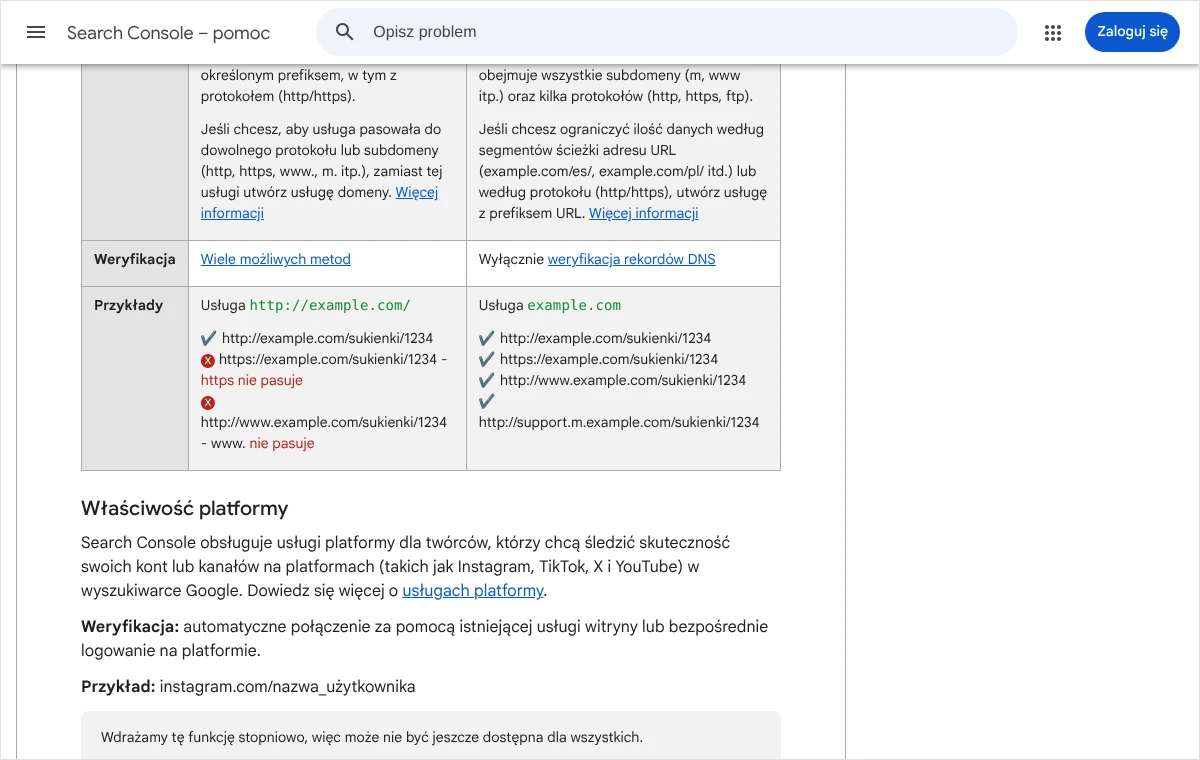
Task: Open the 'weryfikacja rekordów DNS' link
Action: (x=632, y=259)
